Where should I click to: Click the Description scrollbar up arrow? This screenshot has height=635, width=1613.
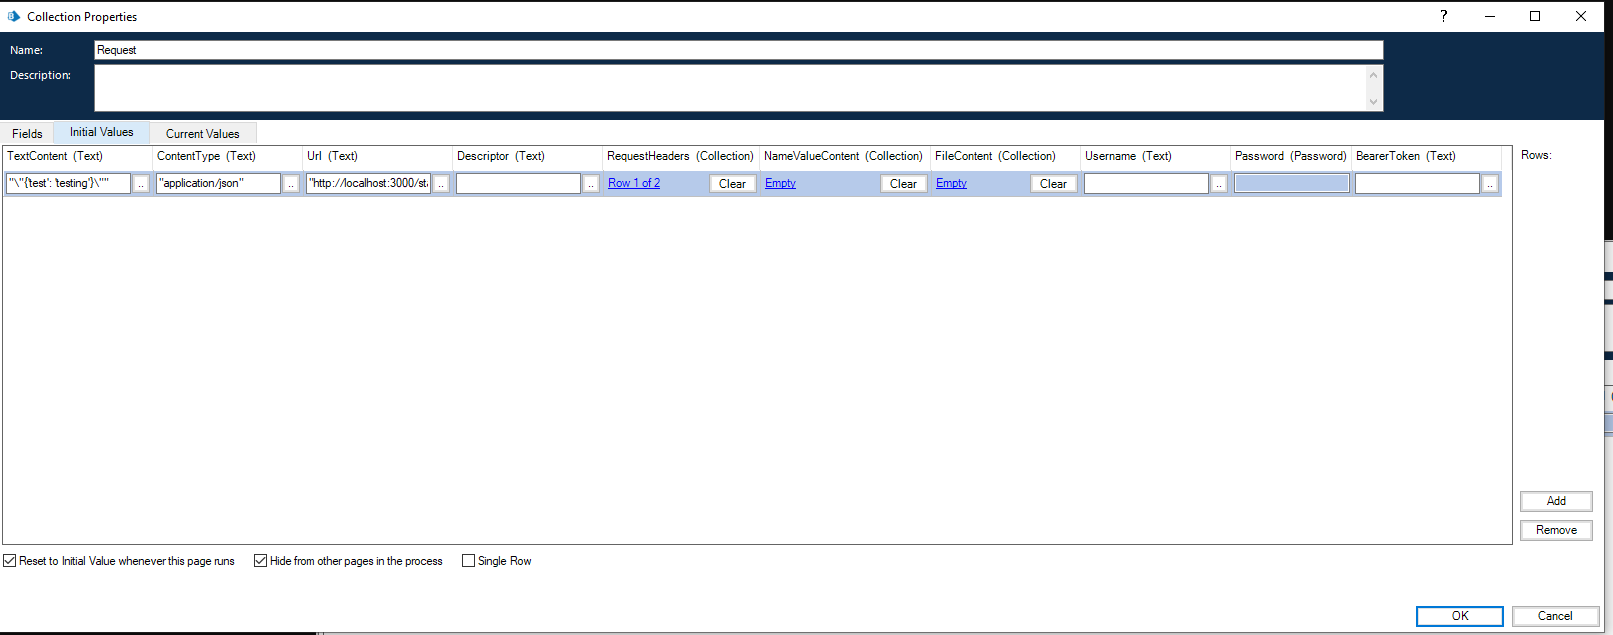pos(1373,75)
